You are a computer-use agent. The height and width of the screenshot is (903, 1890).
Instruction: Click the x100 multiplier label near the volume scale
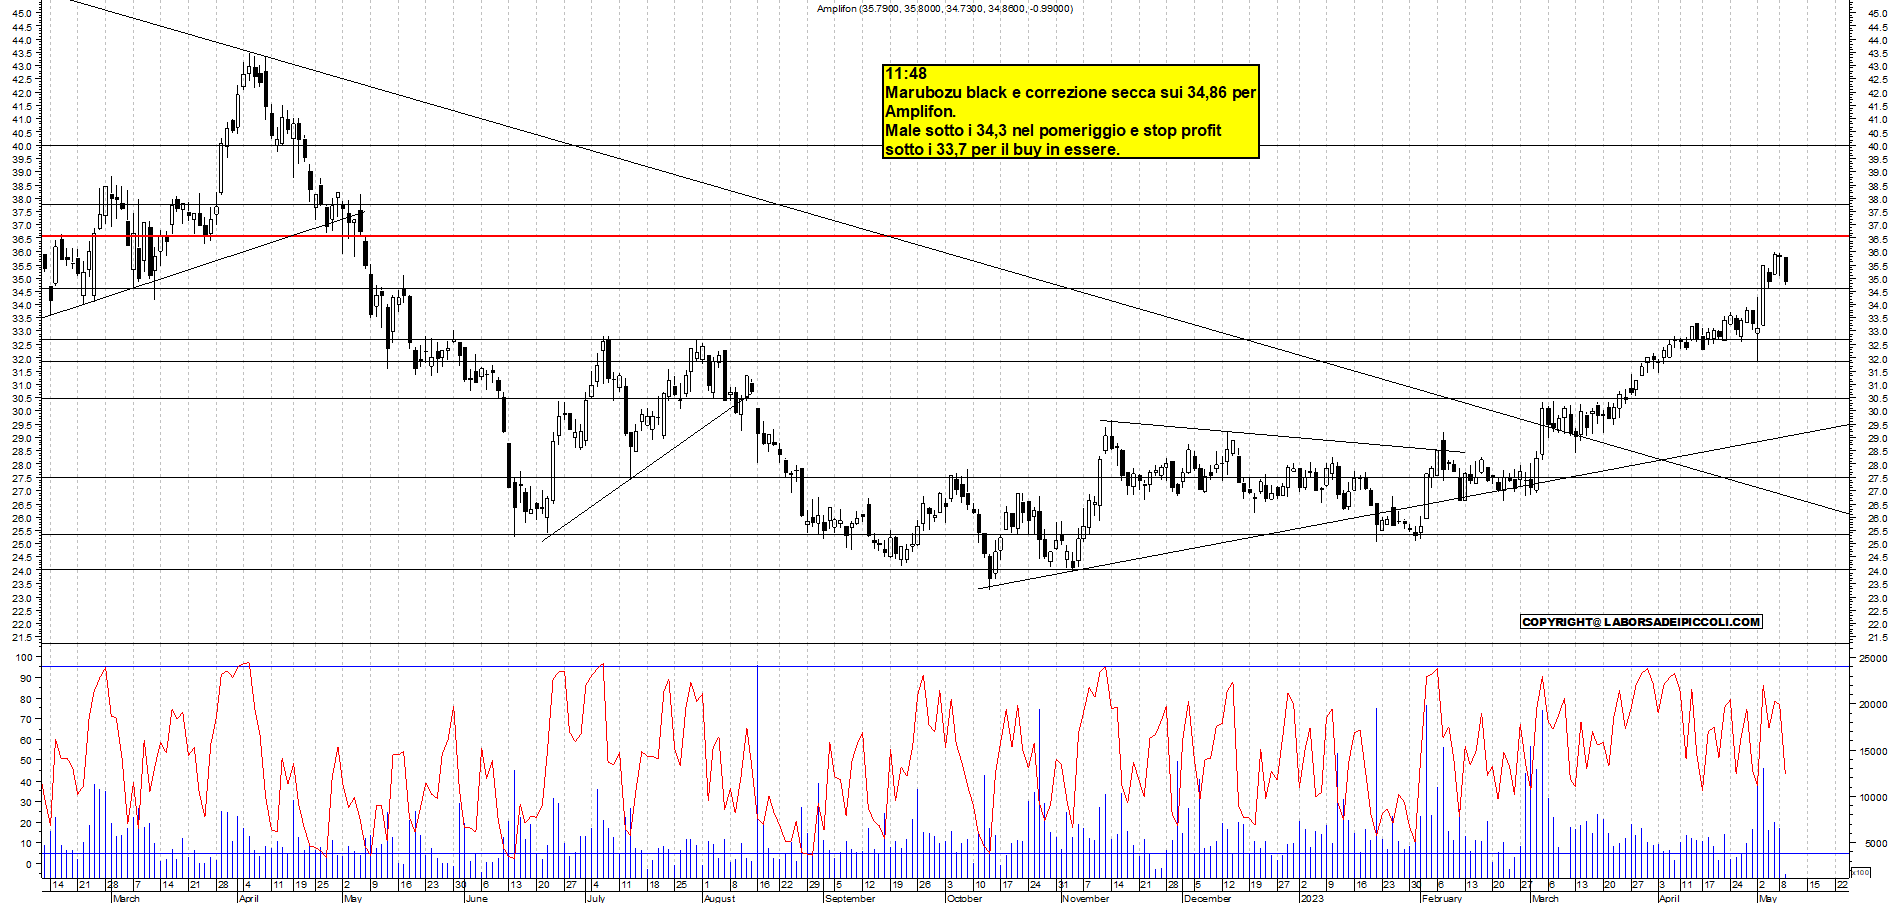[1860, 872]
